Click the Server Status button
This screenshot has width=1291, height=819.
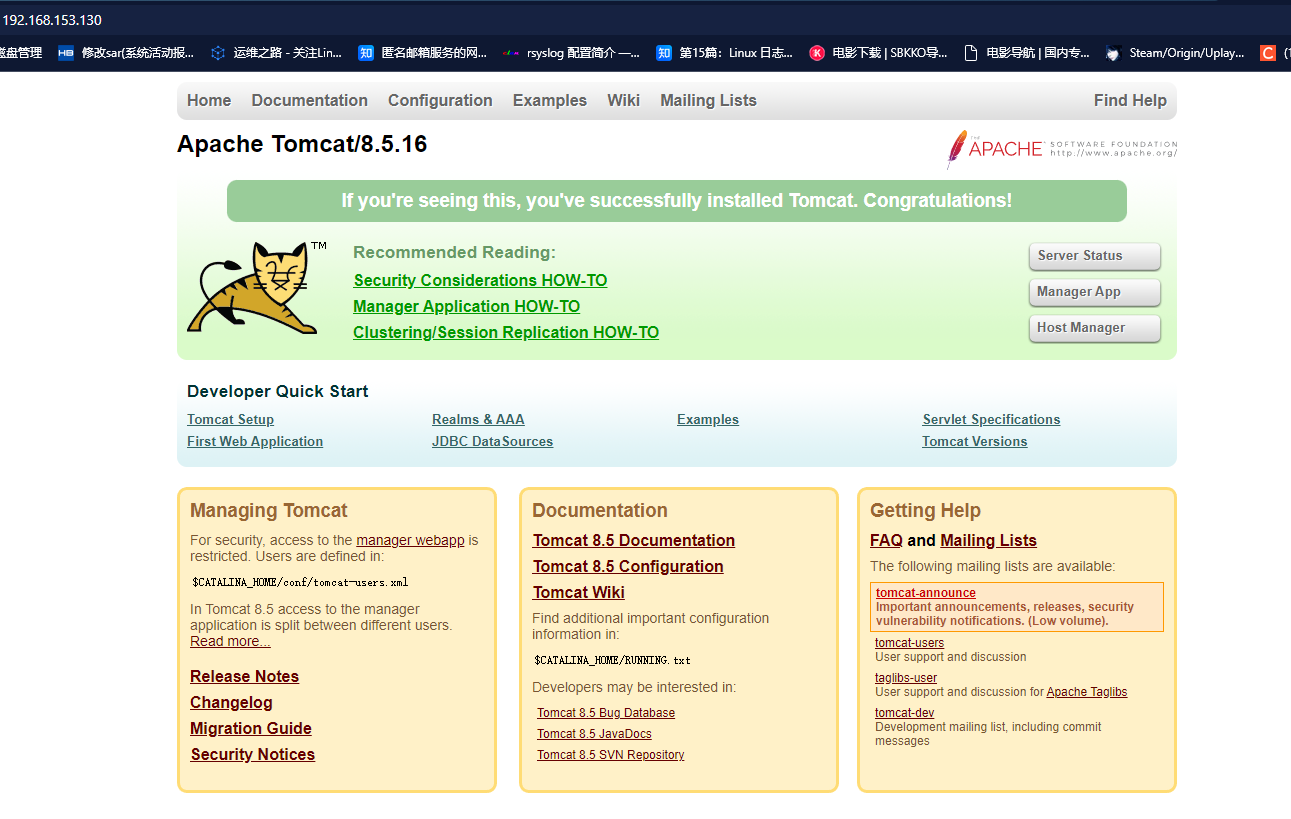coord(1095,256)
